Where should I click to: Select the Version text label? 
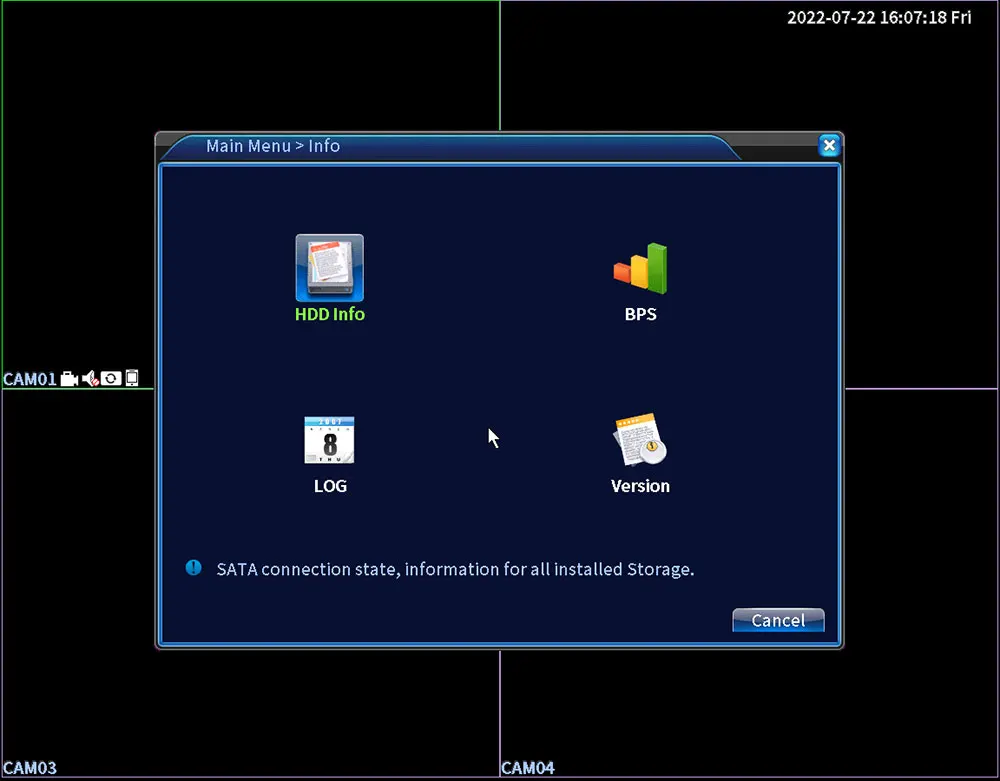tap(640, 486)
